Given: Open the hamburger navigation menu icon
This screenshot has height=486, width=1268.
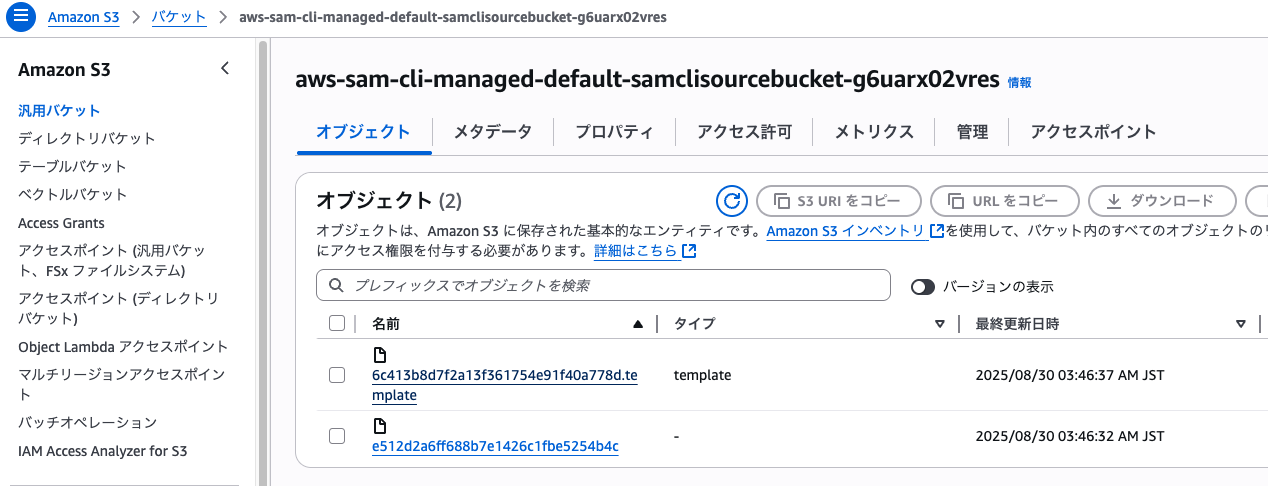Looking at the screenshot, I should (x=22, y=17).
